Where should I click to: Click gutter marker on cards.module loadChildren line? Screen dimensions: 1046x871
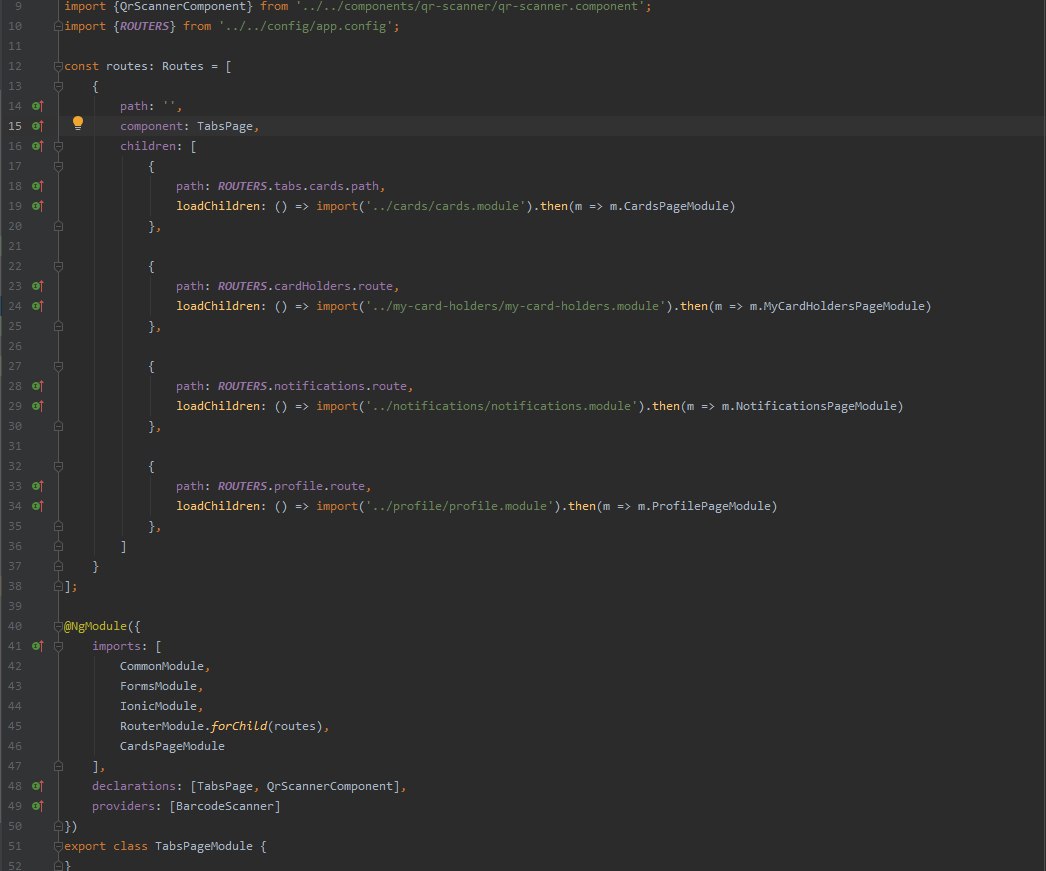click(x=38, y=206)
